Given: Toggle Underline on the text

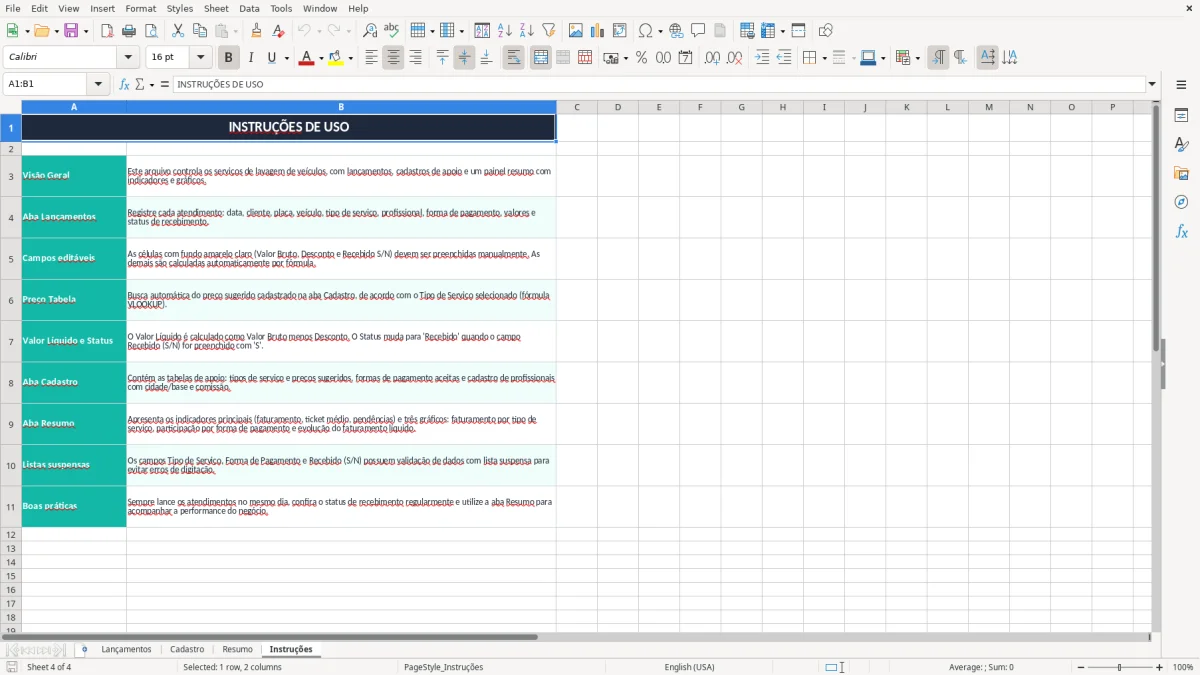Looking at the screenshot, I should [271, 58].
